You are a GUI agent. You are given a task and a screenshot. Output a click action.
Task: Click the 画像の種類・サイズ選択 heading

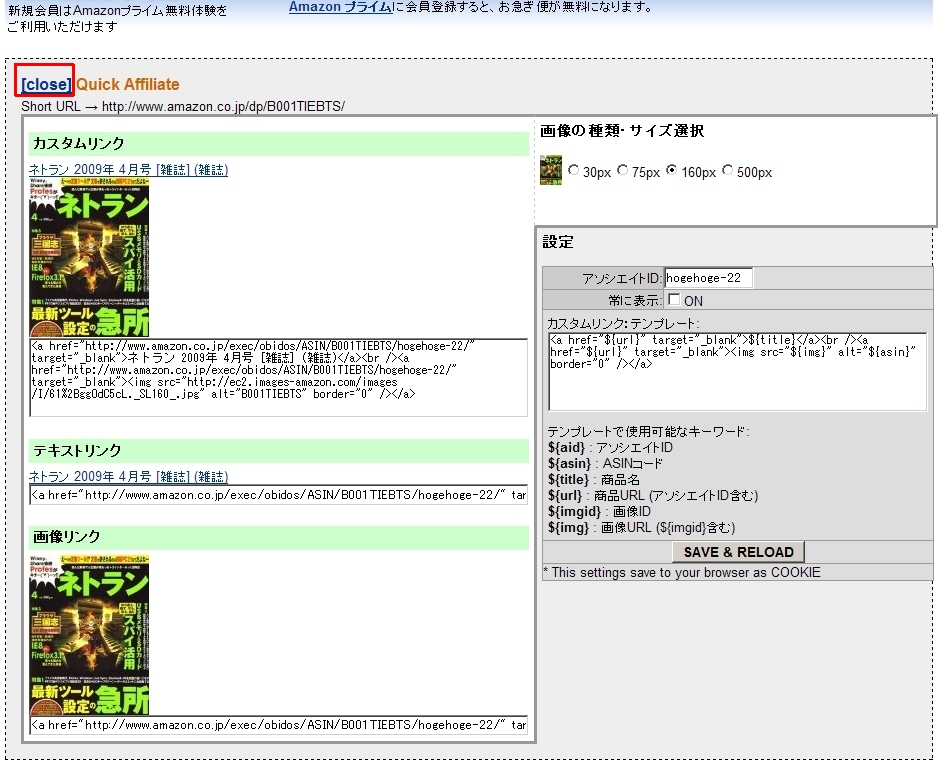(622, 130)
